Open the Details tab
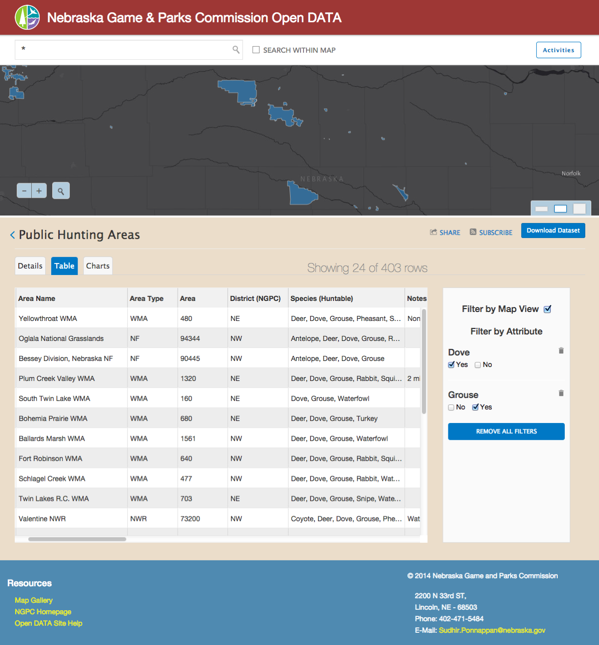Viewport: 599px width, 645px height. coord(30,266)
